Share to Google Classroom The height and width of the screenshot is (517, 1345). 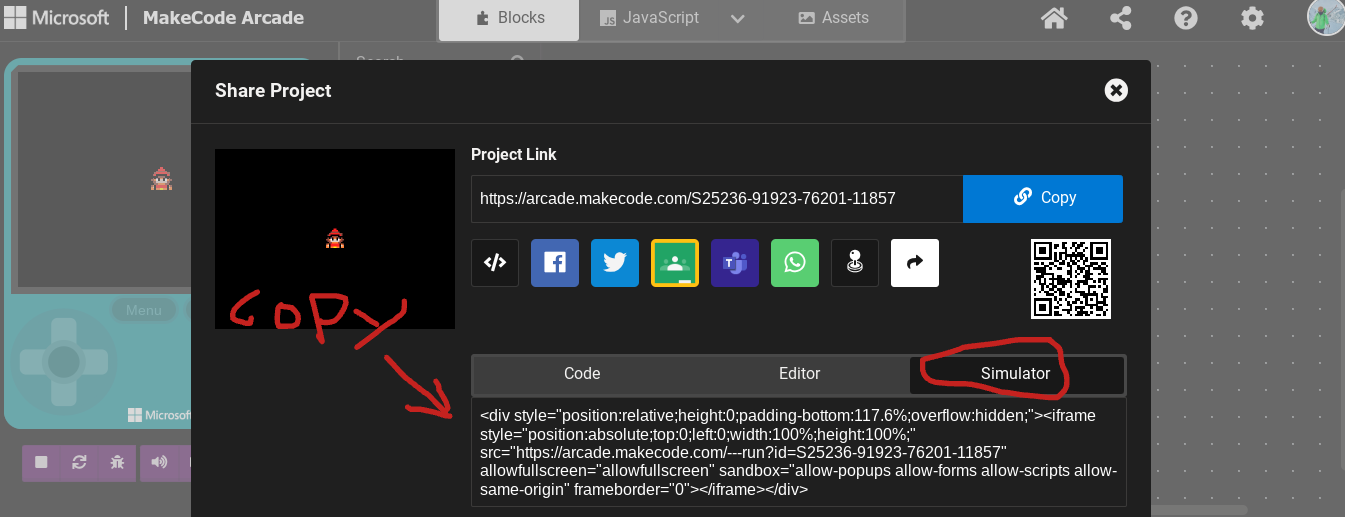[x=675, y=263]
